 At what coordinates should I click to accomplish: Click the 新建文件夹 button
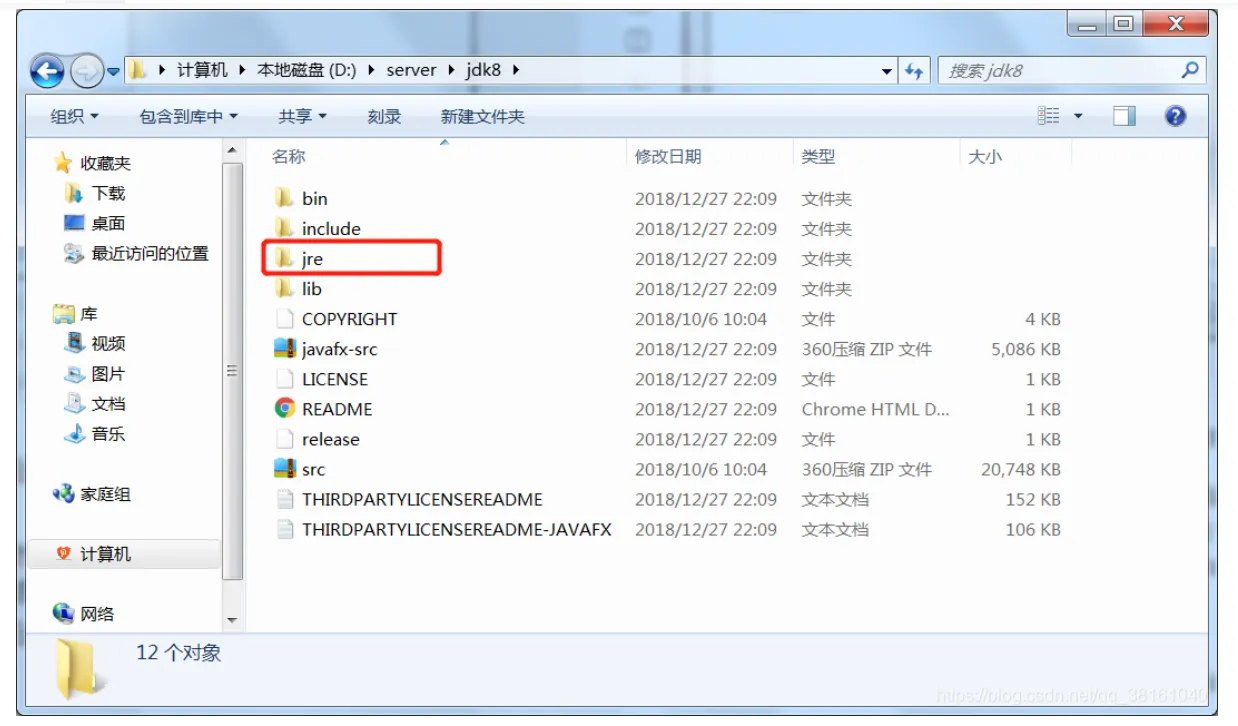[x=482, y=117]
